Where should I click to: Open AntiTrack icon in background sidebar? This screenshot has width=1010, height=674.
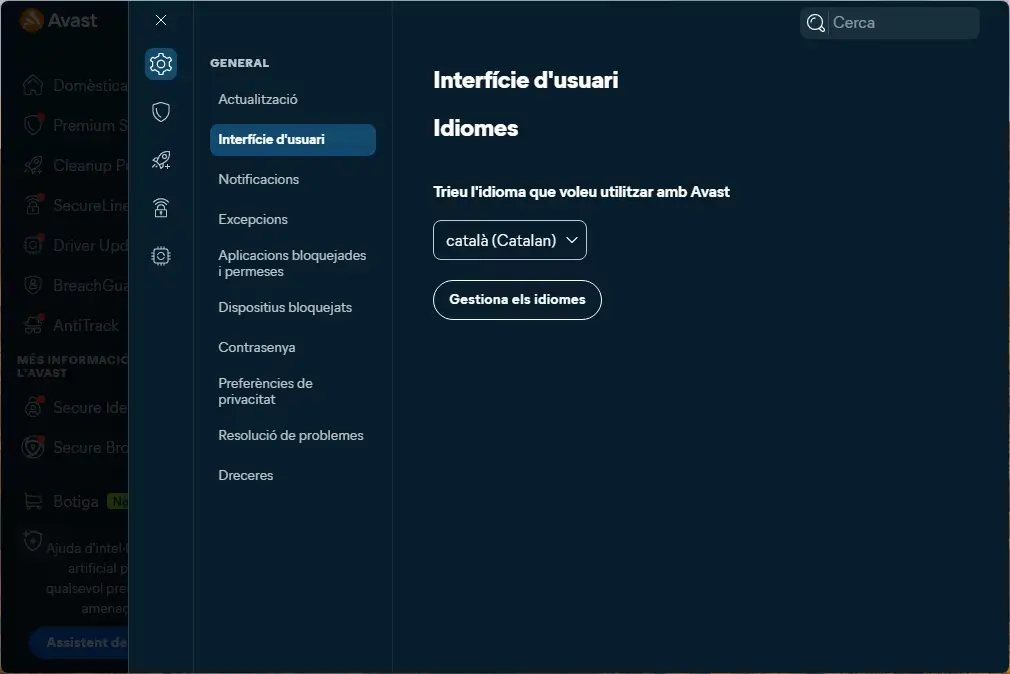click(x=33, y=325)
